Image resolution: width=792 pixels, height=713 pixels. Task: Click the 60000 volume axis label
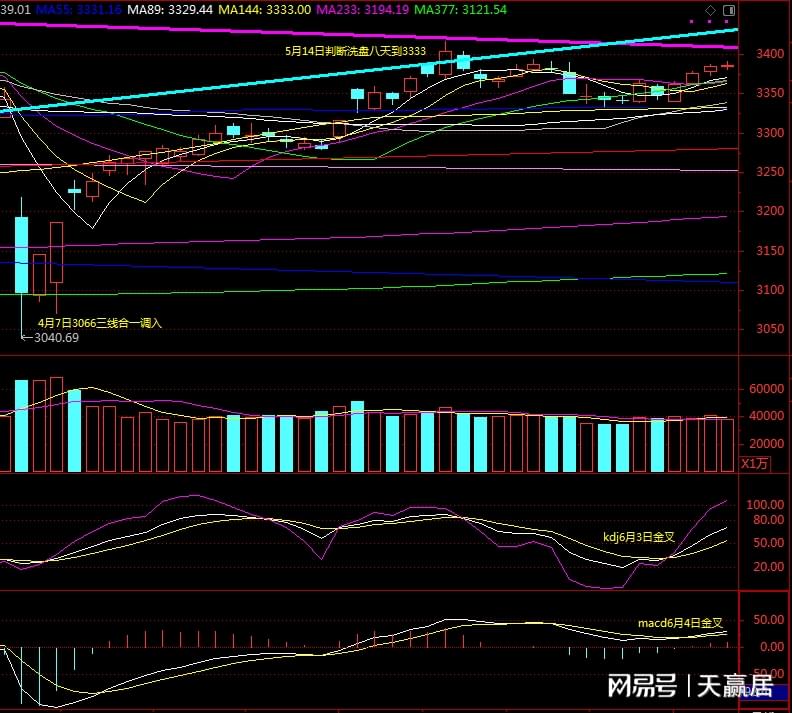(x=766, y=389)
